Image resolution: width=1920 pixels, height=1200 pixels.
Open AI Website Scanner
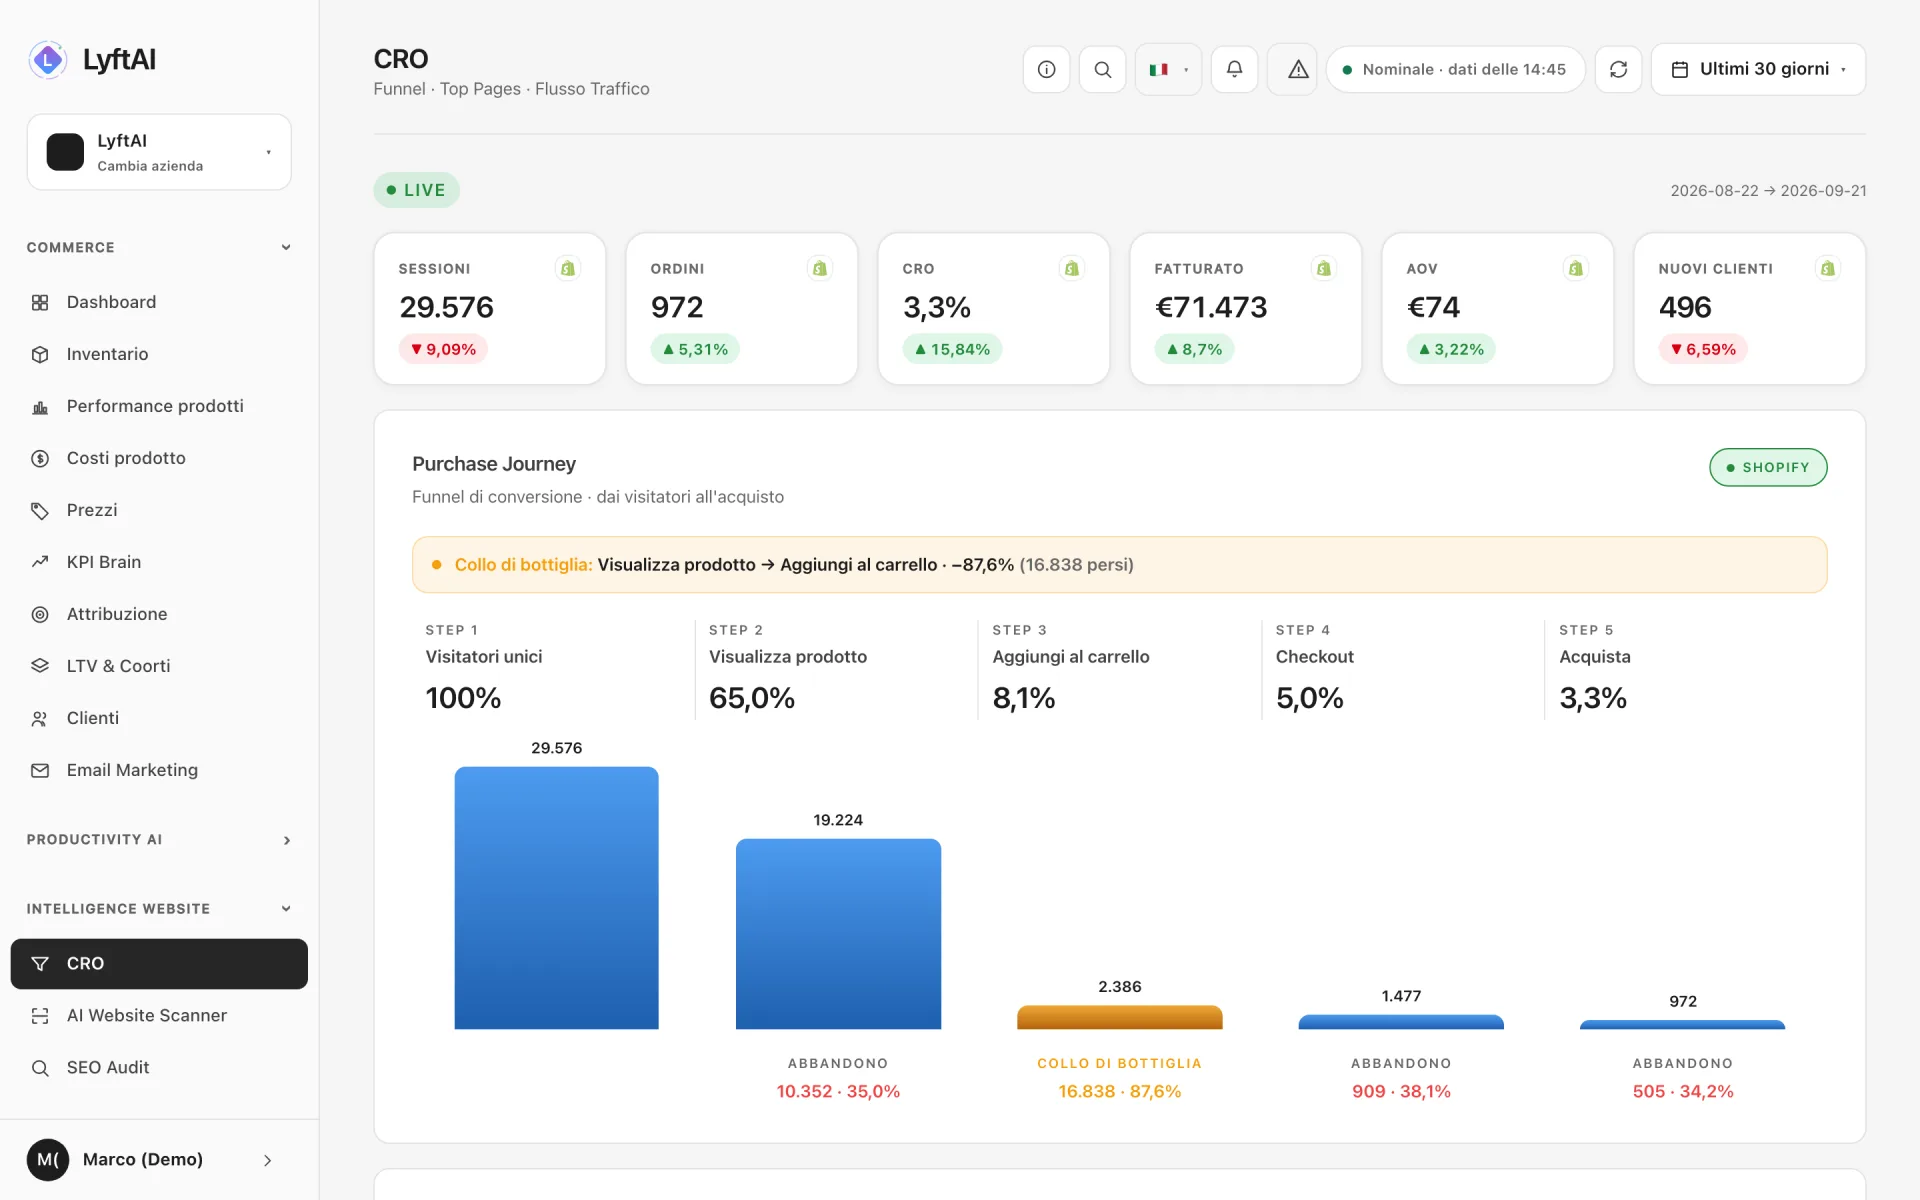pyautogui.click(x=159, y=1015)
